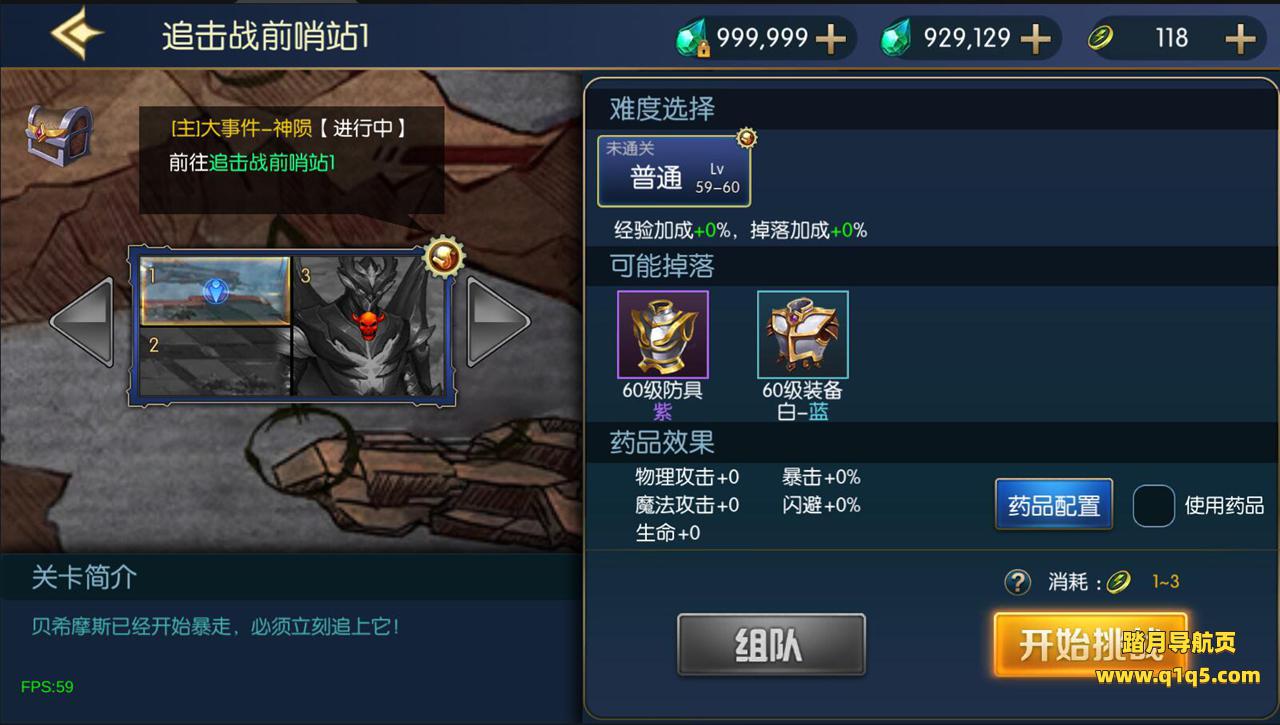Select the red demon boss stage 3
1280x725 pixels.
tap(369, 325)
